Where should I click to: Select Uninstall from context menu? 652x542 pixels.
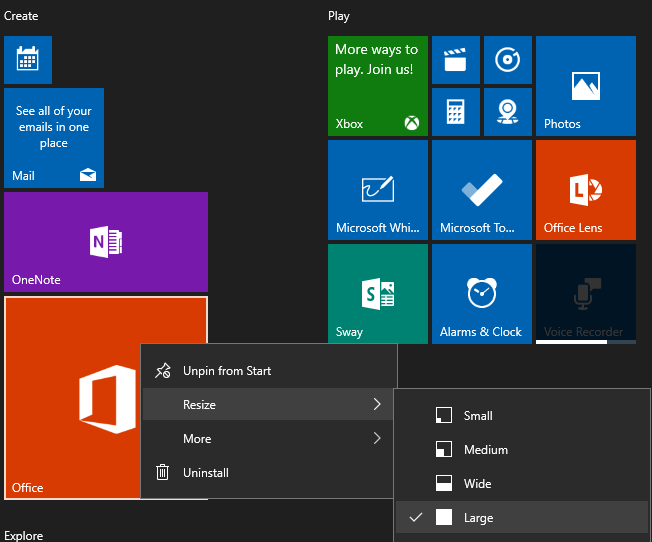(268, 473)
